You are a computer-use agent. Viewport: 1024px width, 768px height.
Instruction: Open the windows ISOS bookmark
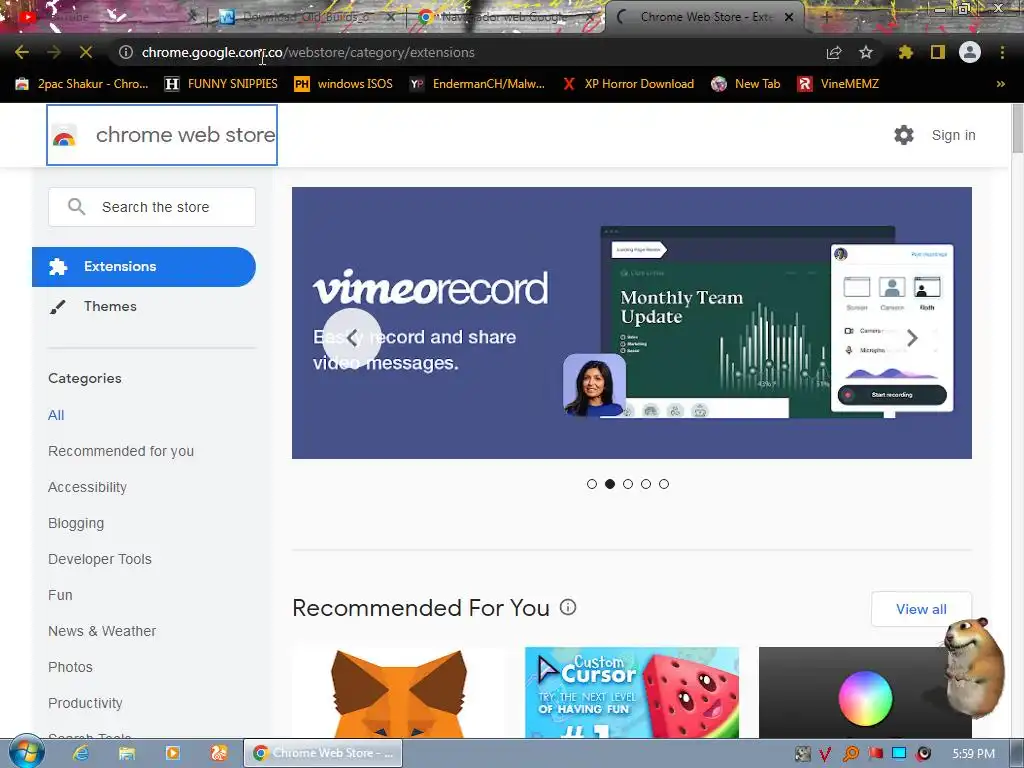point(344,84)
